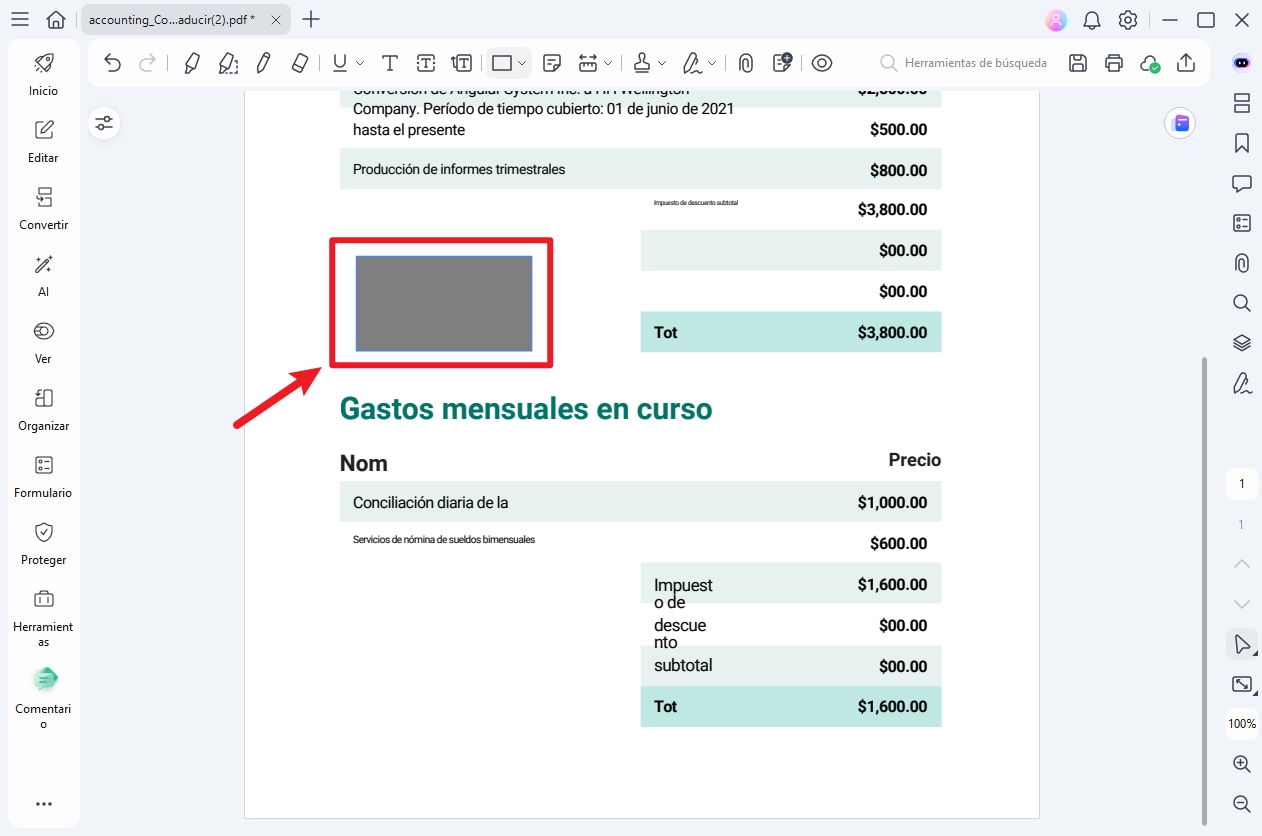
Task: Open the Layers panel in the right sidebar
Action: pos(1241,342)
